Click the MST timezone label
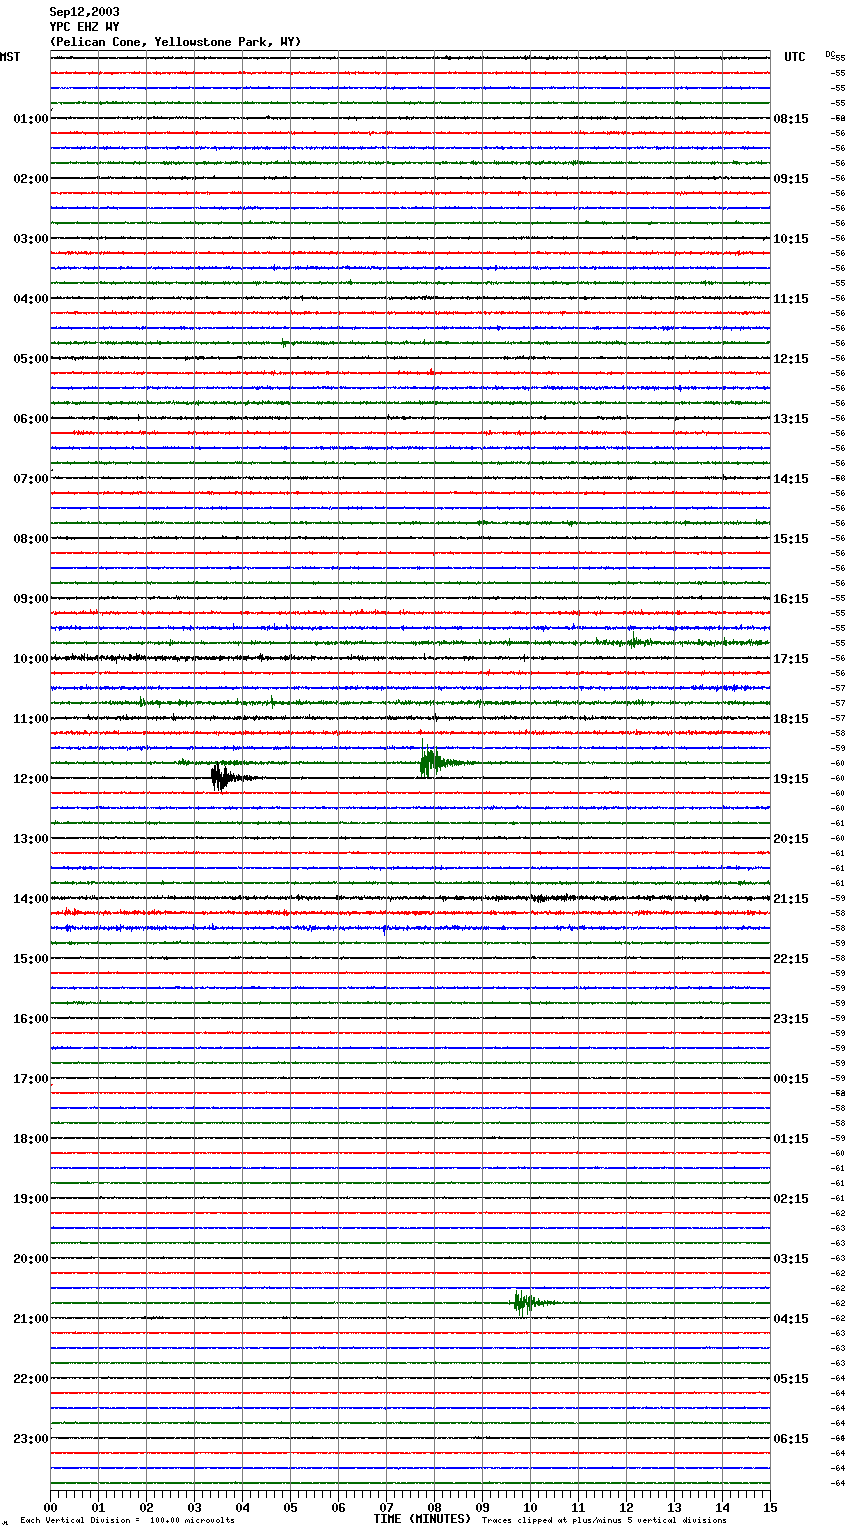850x1534 pixels. 10,57
